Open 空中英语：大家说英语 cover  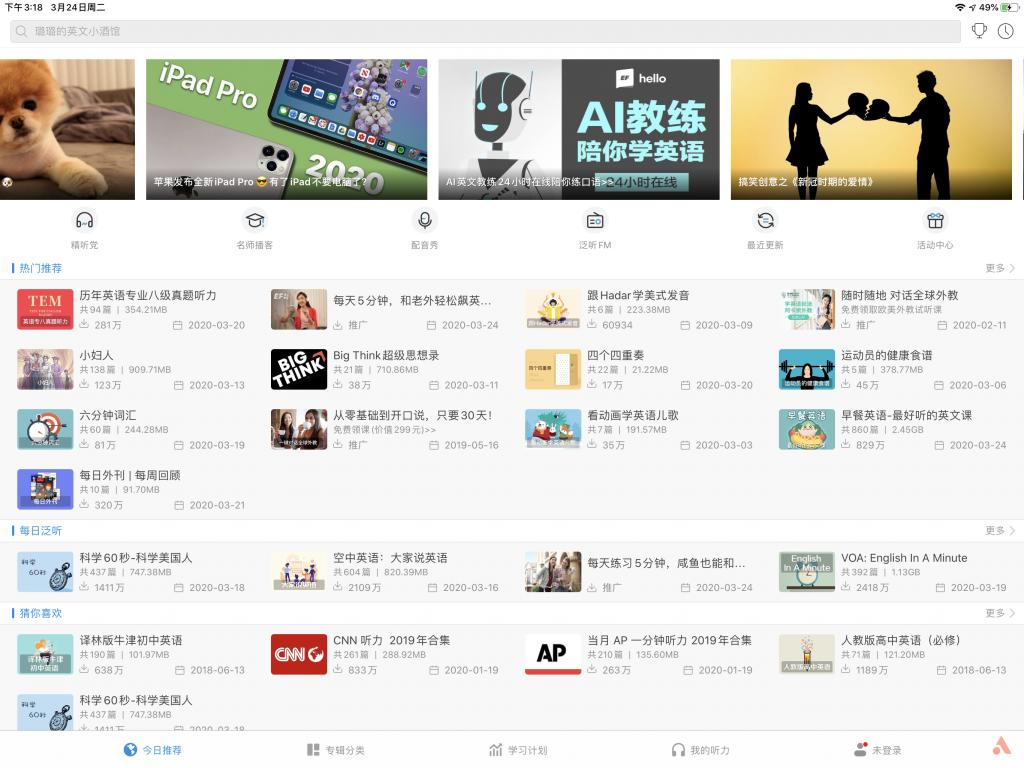299,571
